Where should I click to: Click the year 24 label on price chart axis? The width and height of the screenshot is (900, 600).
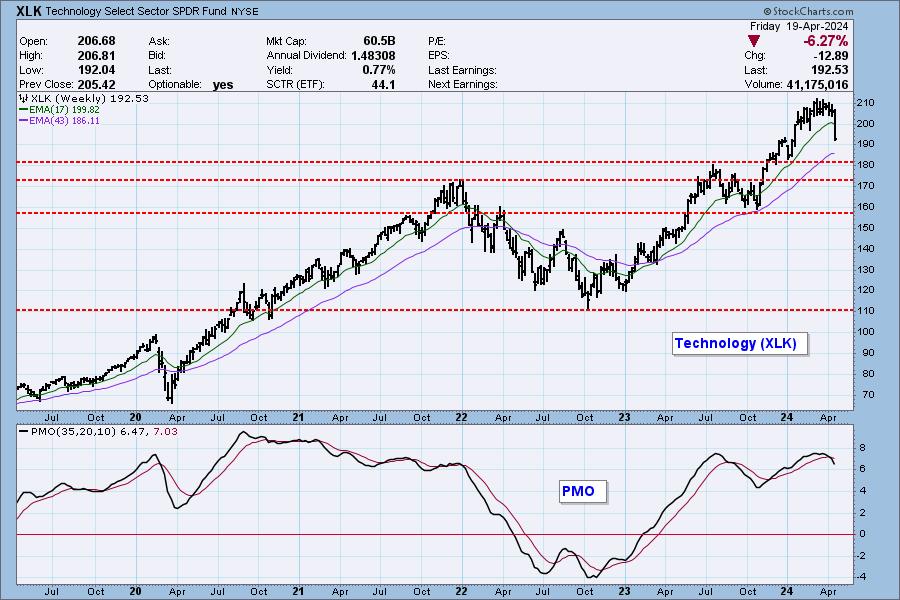click(x=786, y=417)
